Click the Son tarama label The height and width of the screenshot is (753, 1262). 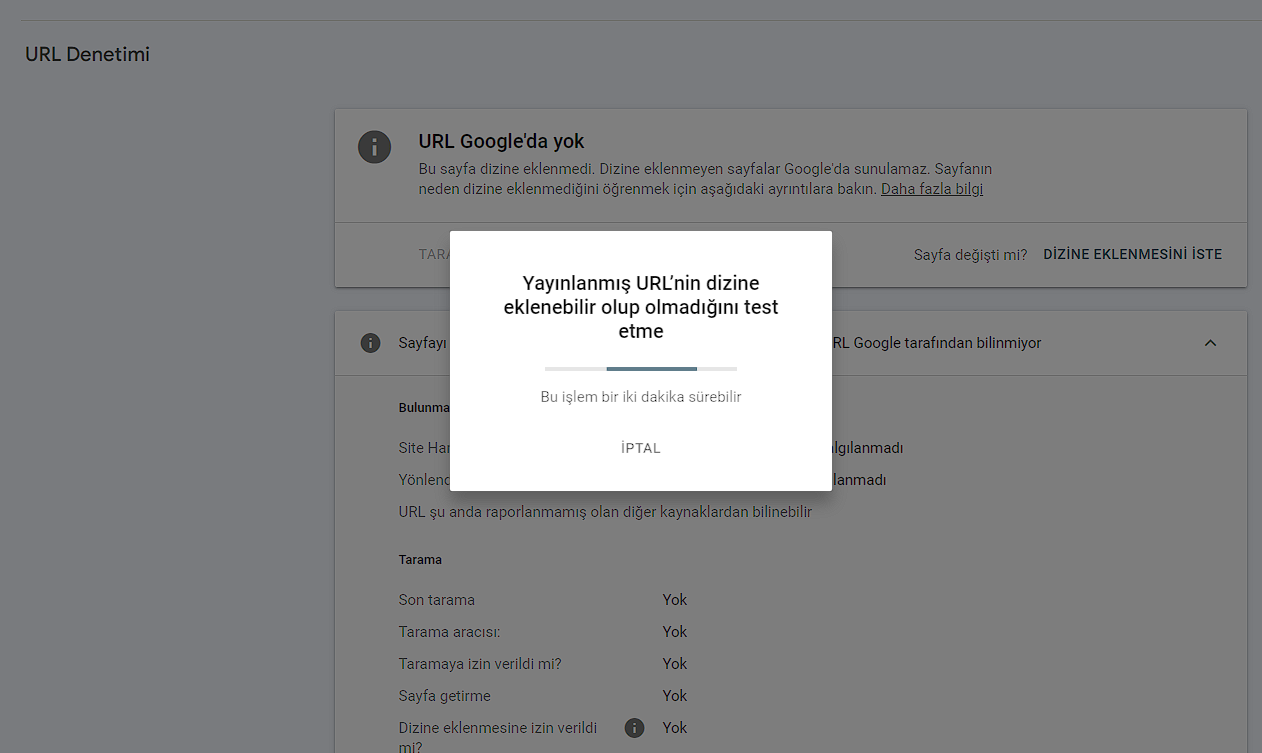(436, 600)
